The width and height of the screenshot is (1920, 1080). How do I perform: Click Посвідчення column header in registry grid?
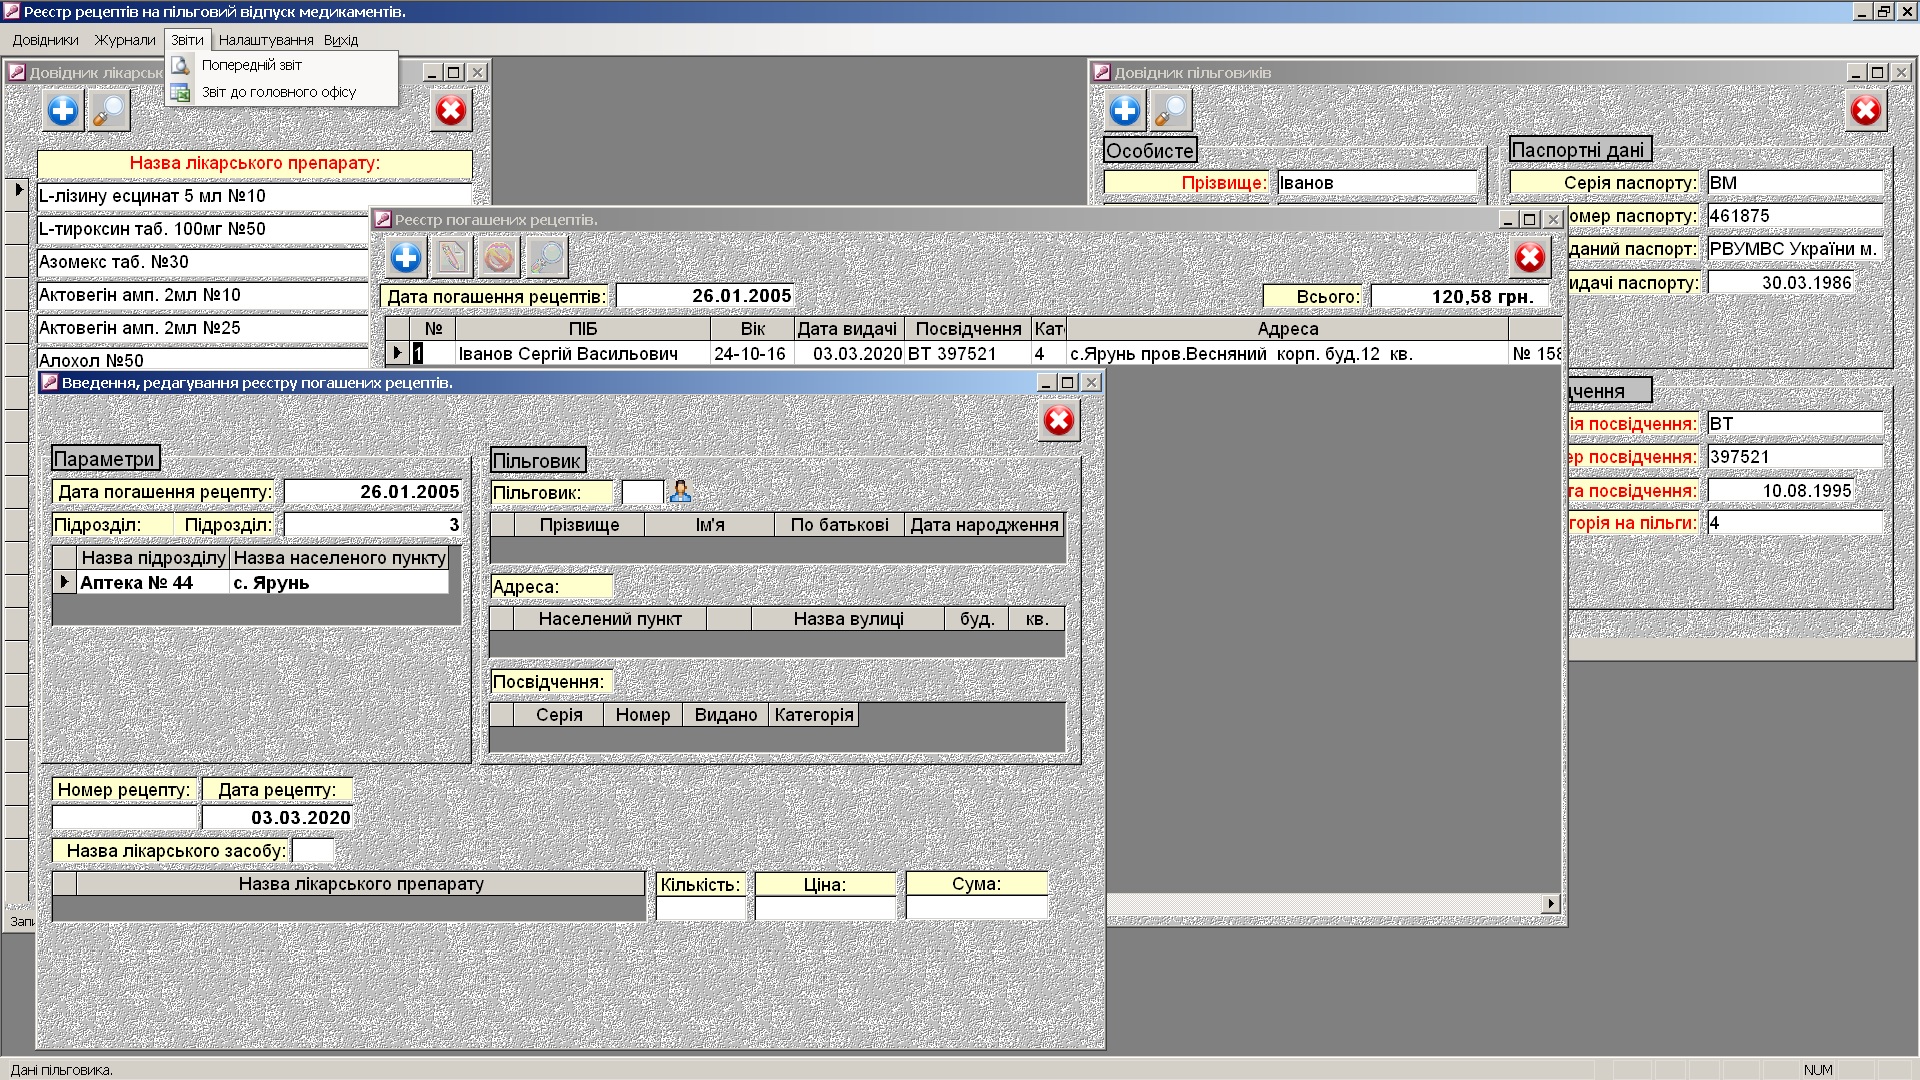968,329
